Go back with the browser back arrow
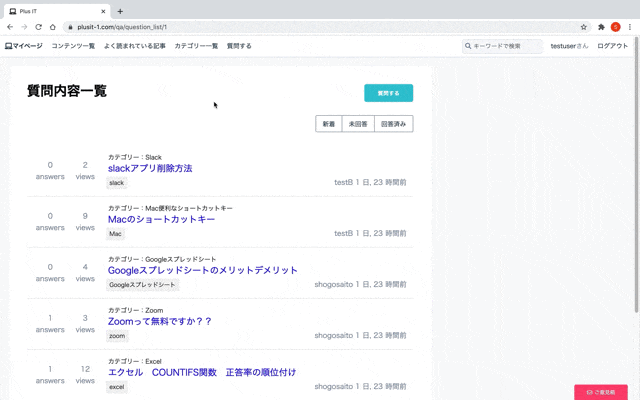Screen dimensions: 640x400 pyautogui.click(x=10, y=27)
